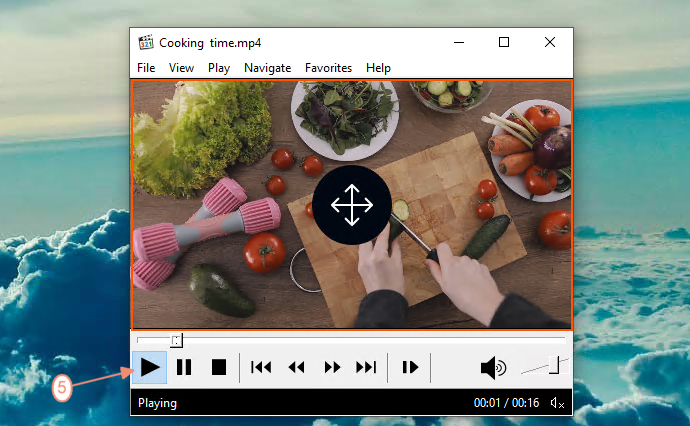Click the Play button in the controls

point(150,367)
